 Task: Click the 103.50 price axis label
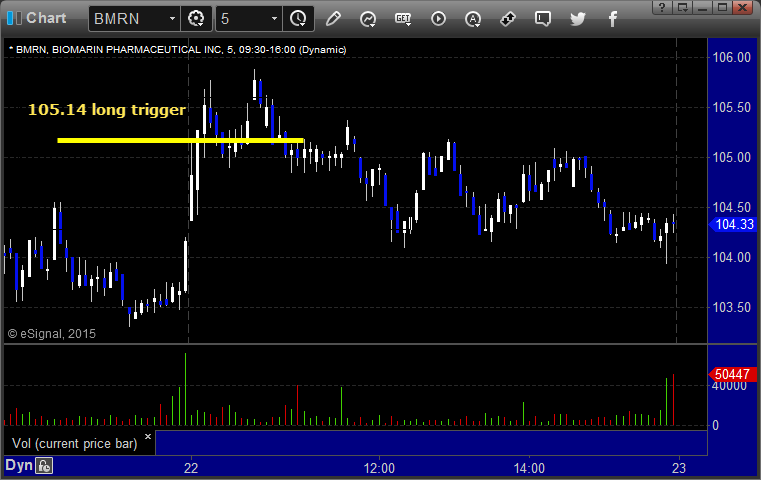click(x=731, y=307)
